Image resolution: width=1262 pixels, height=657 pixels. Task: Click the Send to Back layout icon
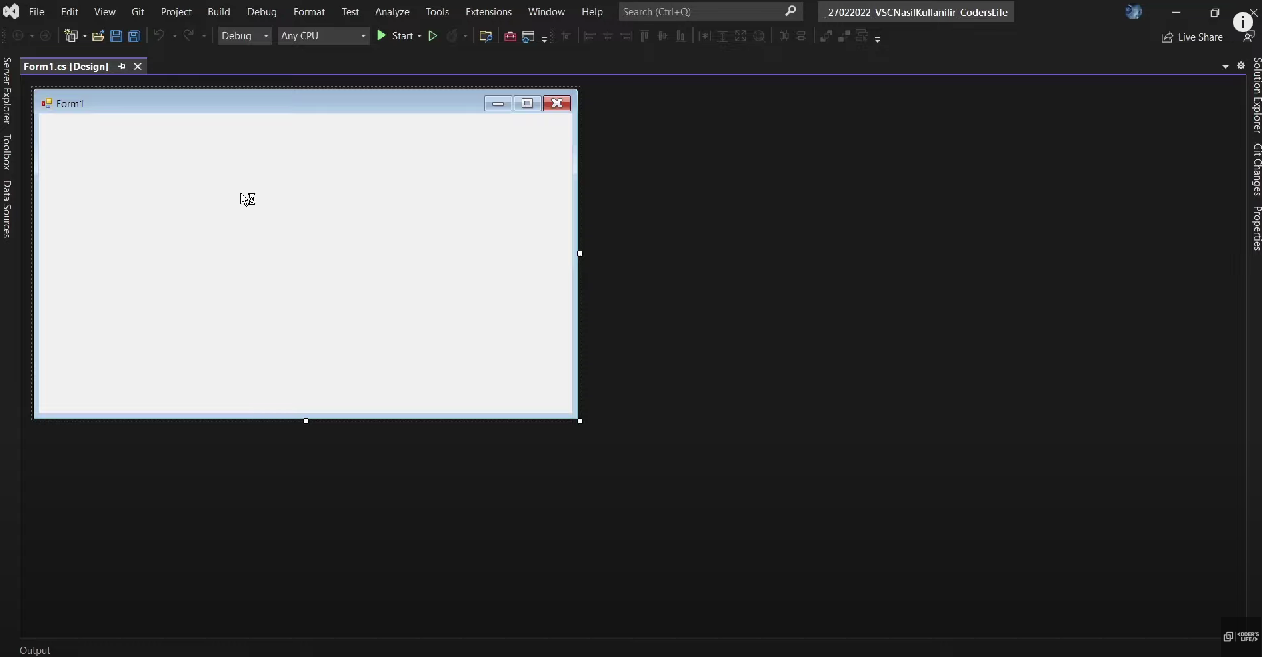(x=843, y=36)
